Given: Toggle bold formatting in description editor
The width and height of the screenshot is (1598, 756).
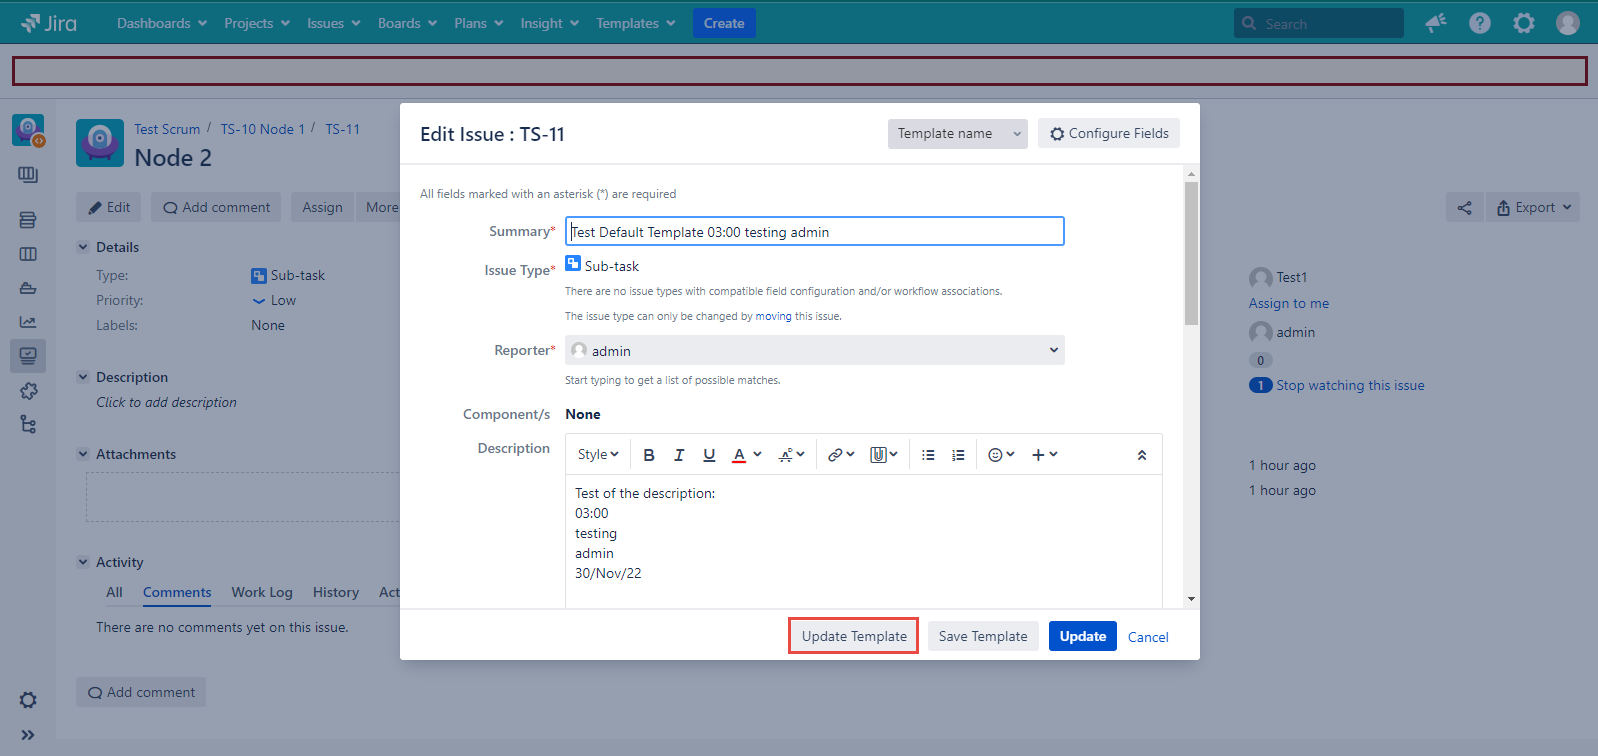Looking at the screenshot, I should 649,455.
